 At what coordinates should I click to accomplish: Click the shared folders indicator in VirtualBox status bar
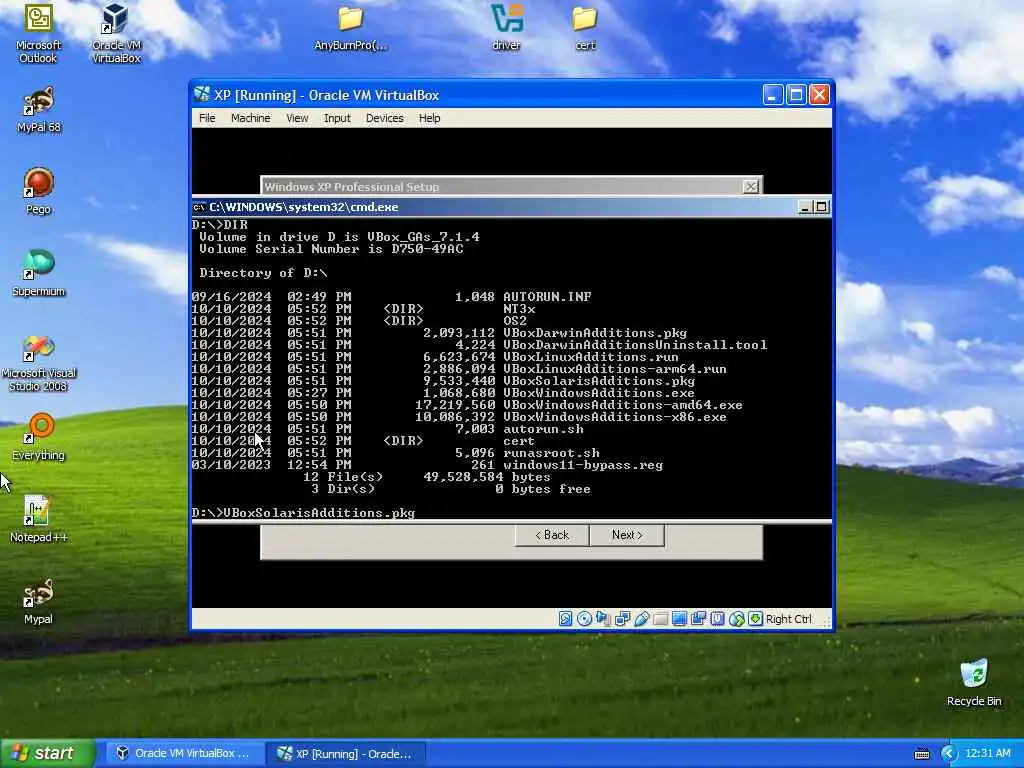[660, 618]
